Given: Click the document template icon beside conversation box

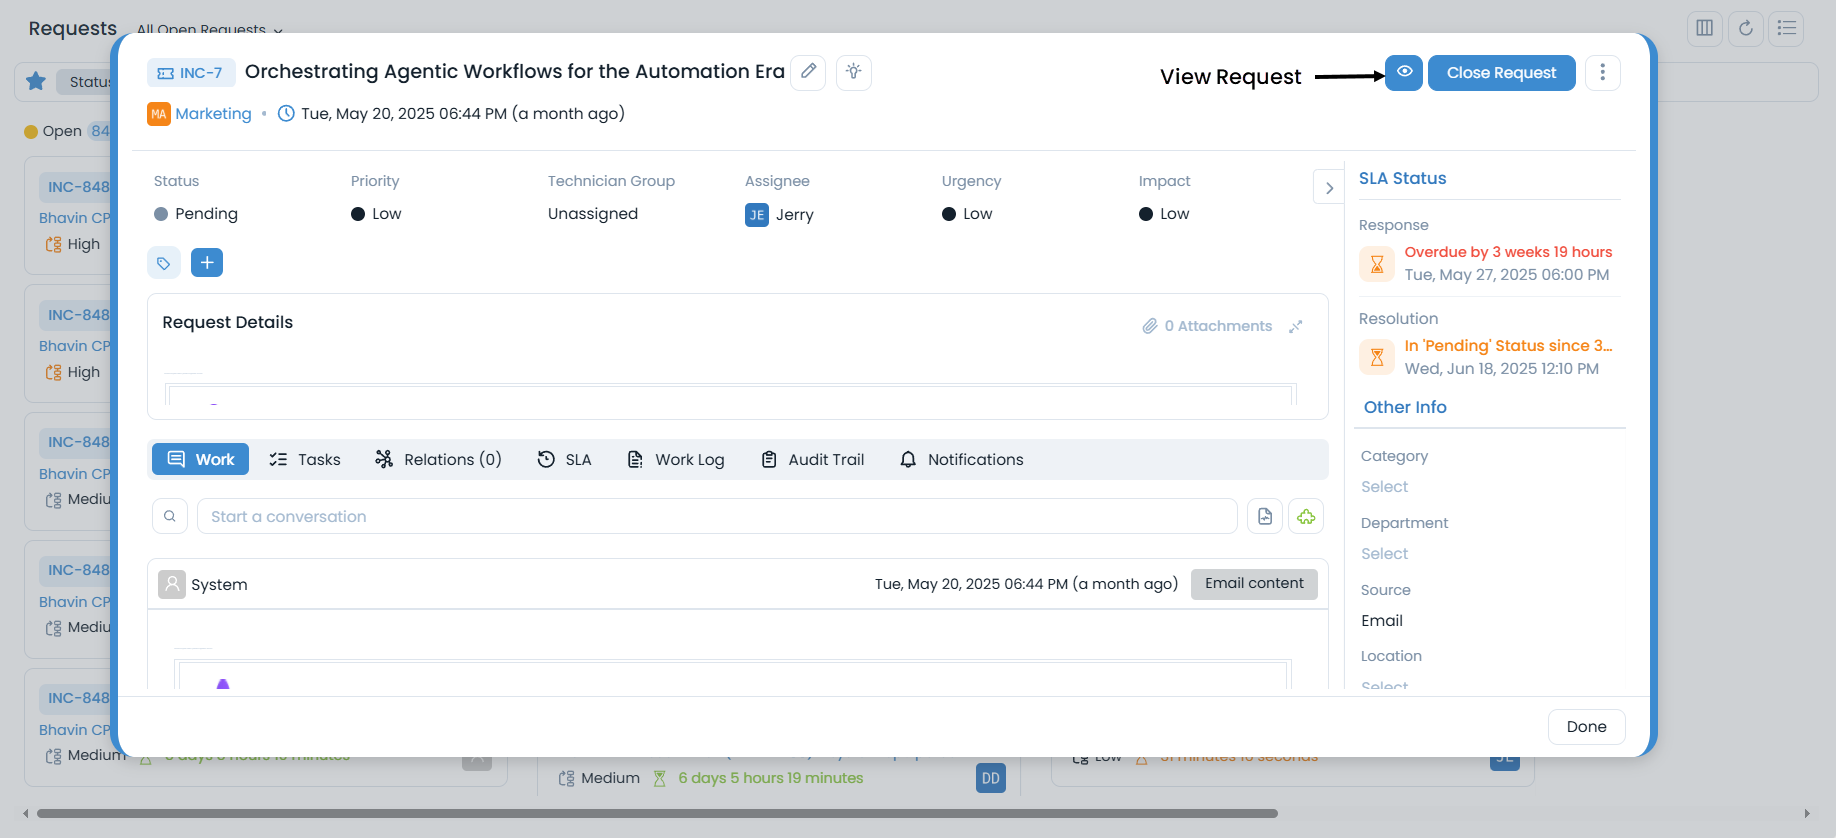Looking at the screenshot, I should 1265,516.
